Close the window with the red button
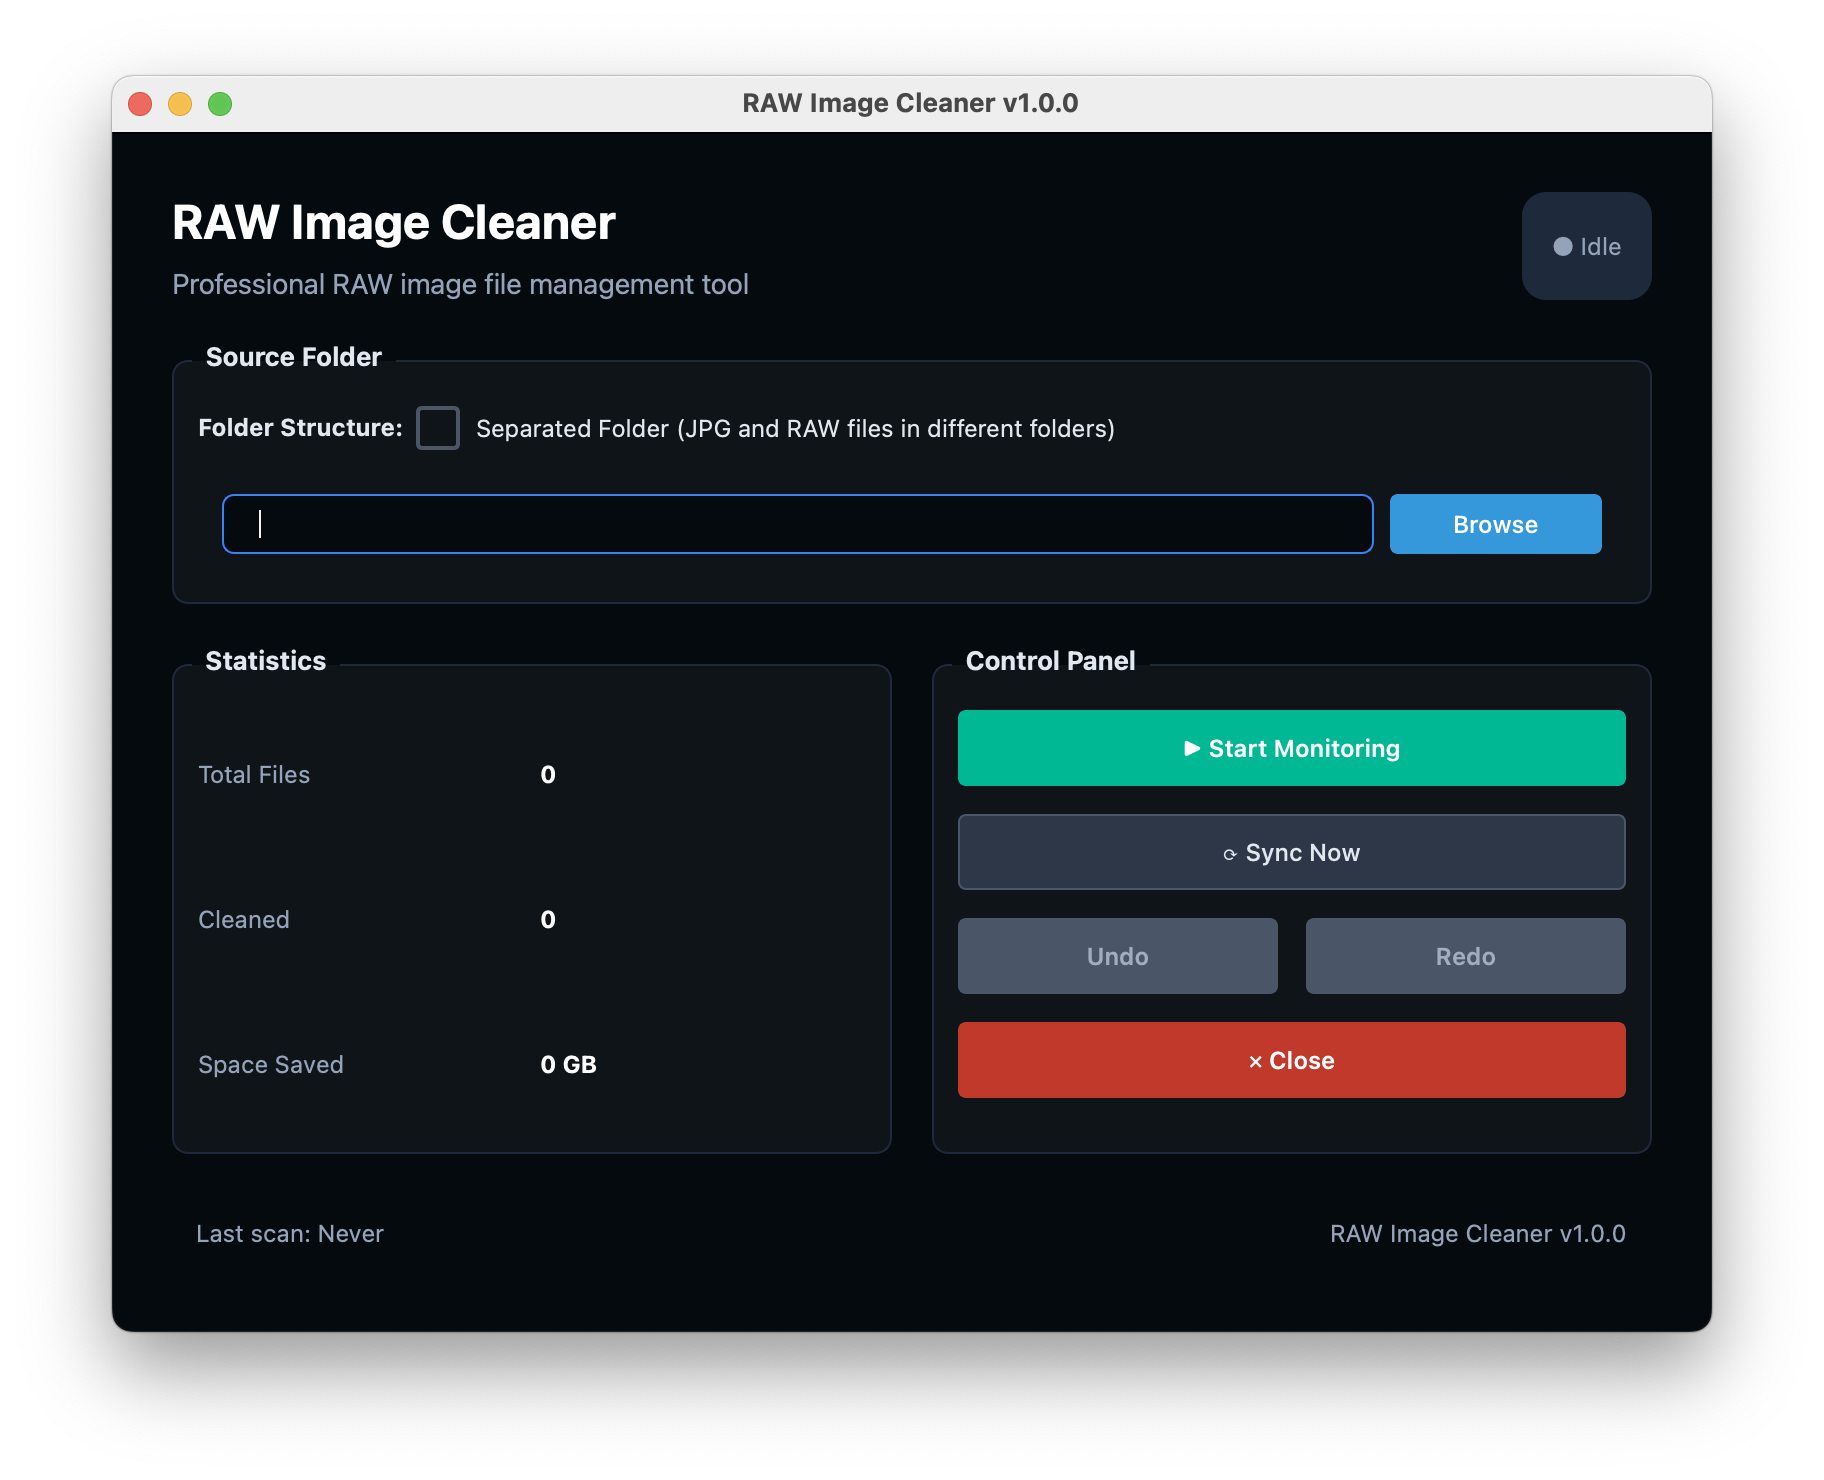Viewport: 1824px width, 1480px height. coord(140,104)
